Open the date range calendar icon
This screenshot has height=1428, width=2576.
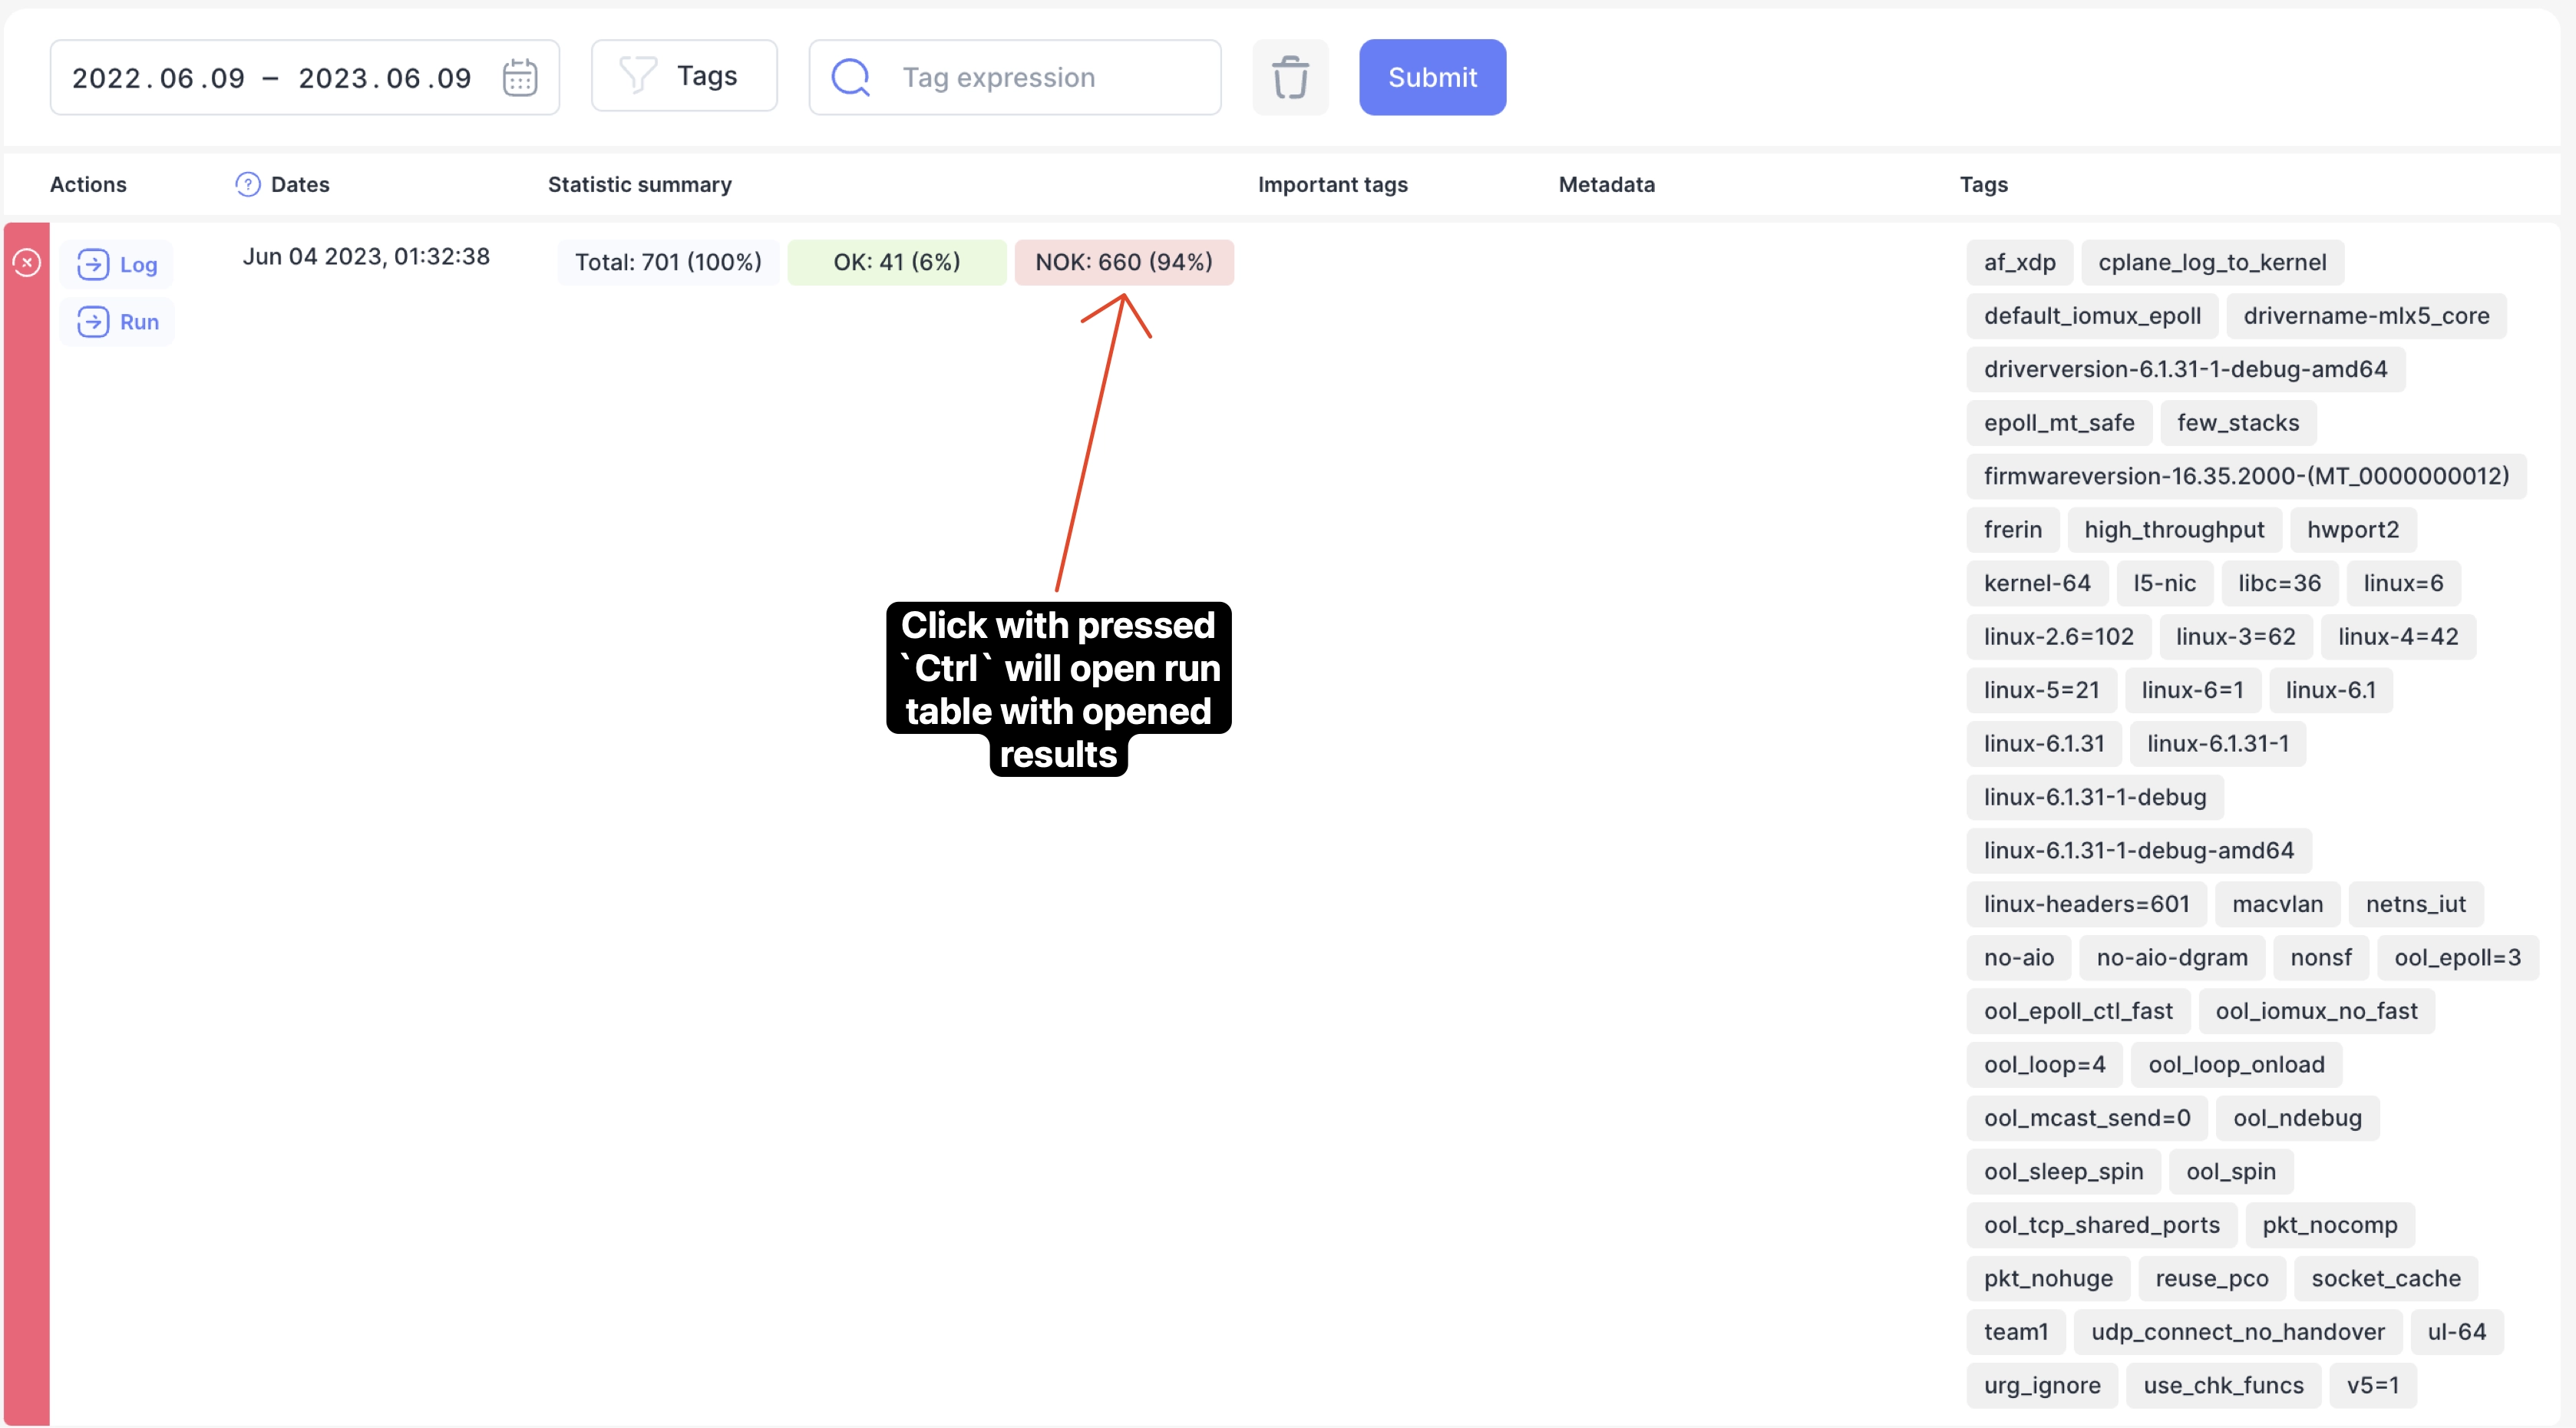pos(519,78)
